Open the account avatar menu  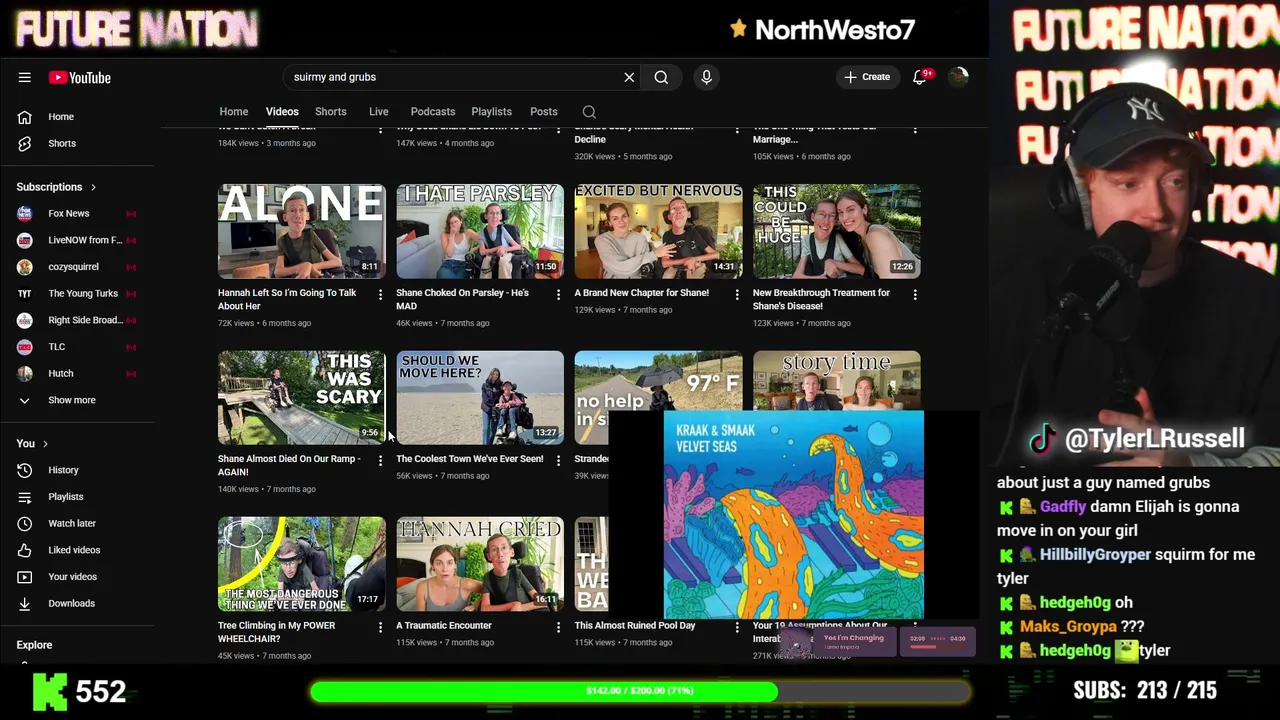[958, 77]
